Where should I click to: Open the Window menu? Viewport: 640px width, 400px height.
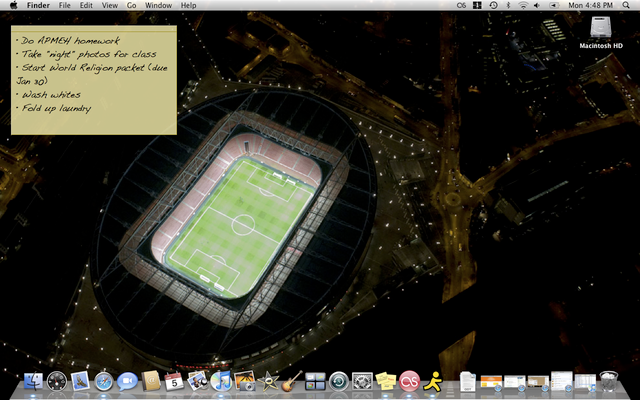click(x=158, y=6)
